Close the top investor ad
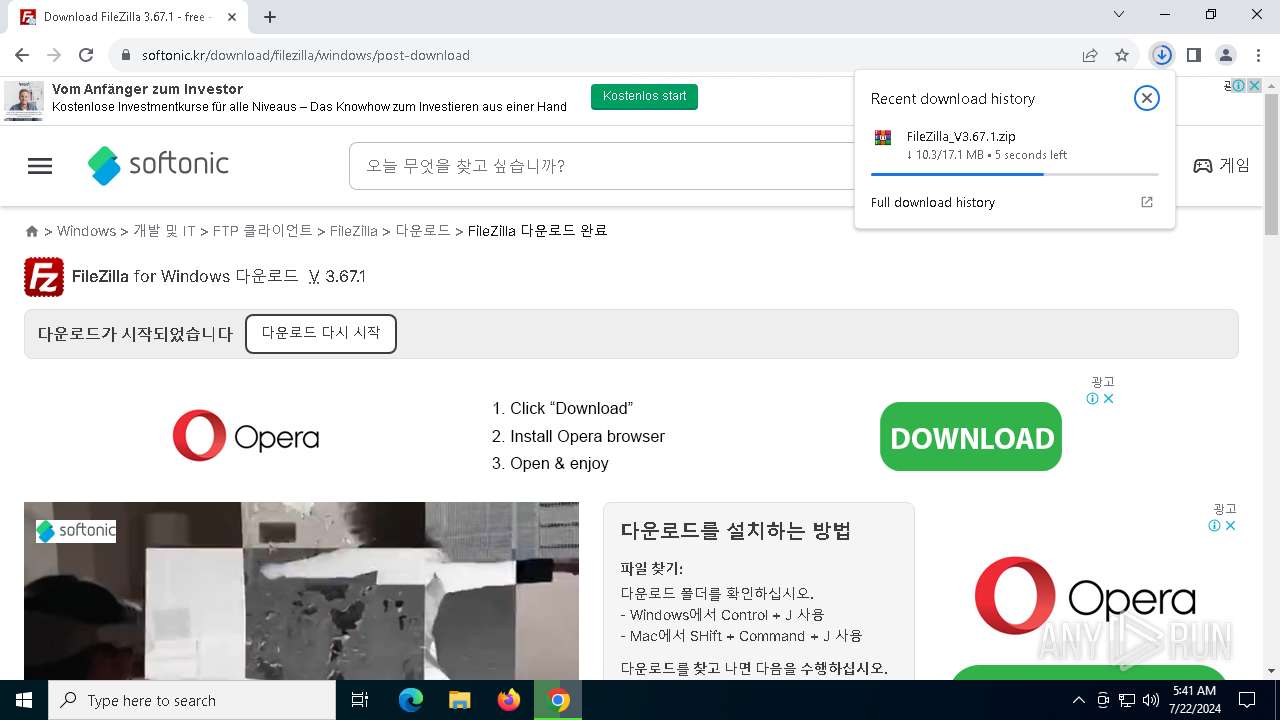Screen dimensions: 1280x720 1254,86
